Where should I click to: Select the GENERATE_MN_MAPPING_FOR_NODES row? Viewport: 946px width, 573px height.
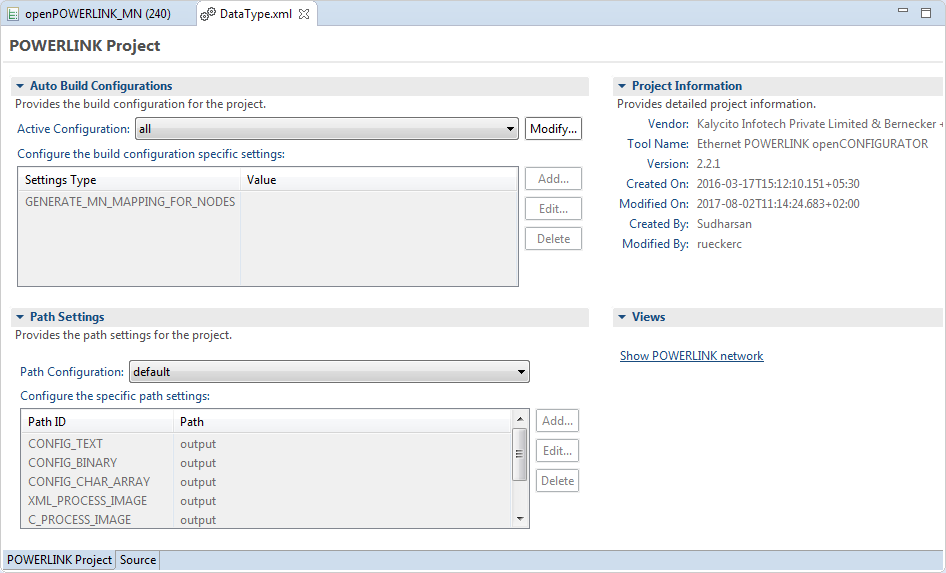[x=268, y=201]
